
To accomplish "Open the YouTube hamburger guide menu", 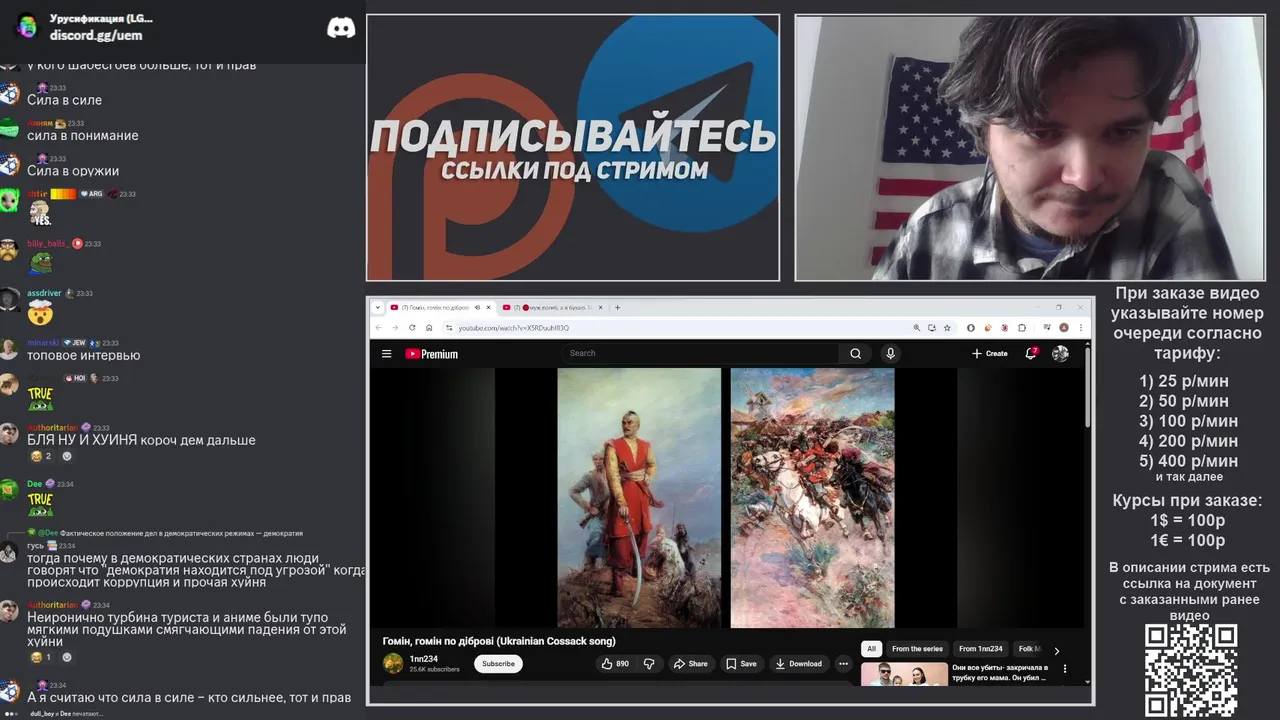I will (387, 353).
